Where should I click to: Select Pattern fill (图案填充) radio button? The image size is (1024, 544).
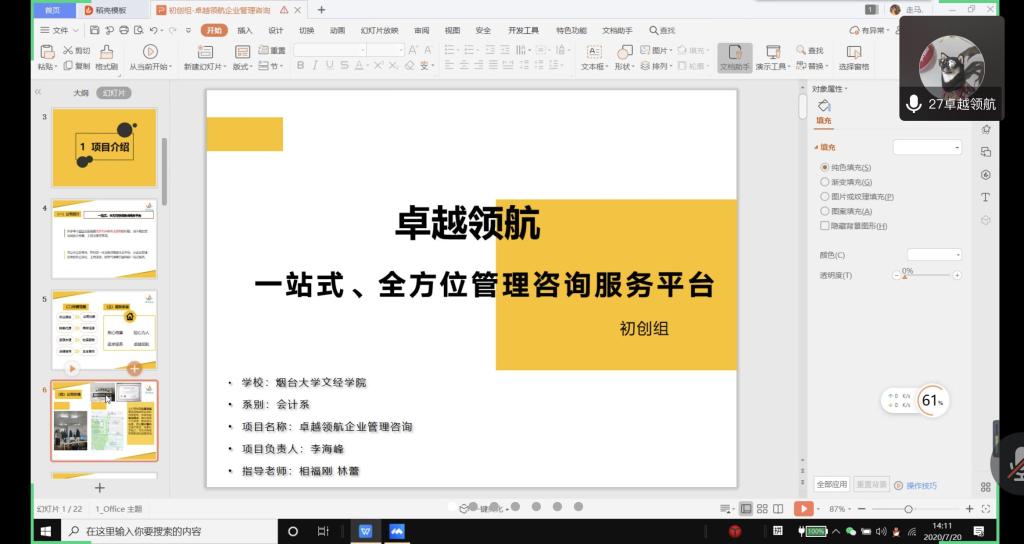click(x=825, y=211)
